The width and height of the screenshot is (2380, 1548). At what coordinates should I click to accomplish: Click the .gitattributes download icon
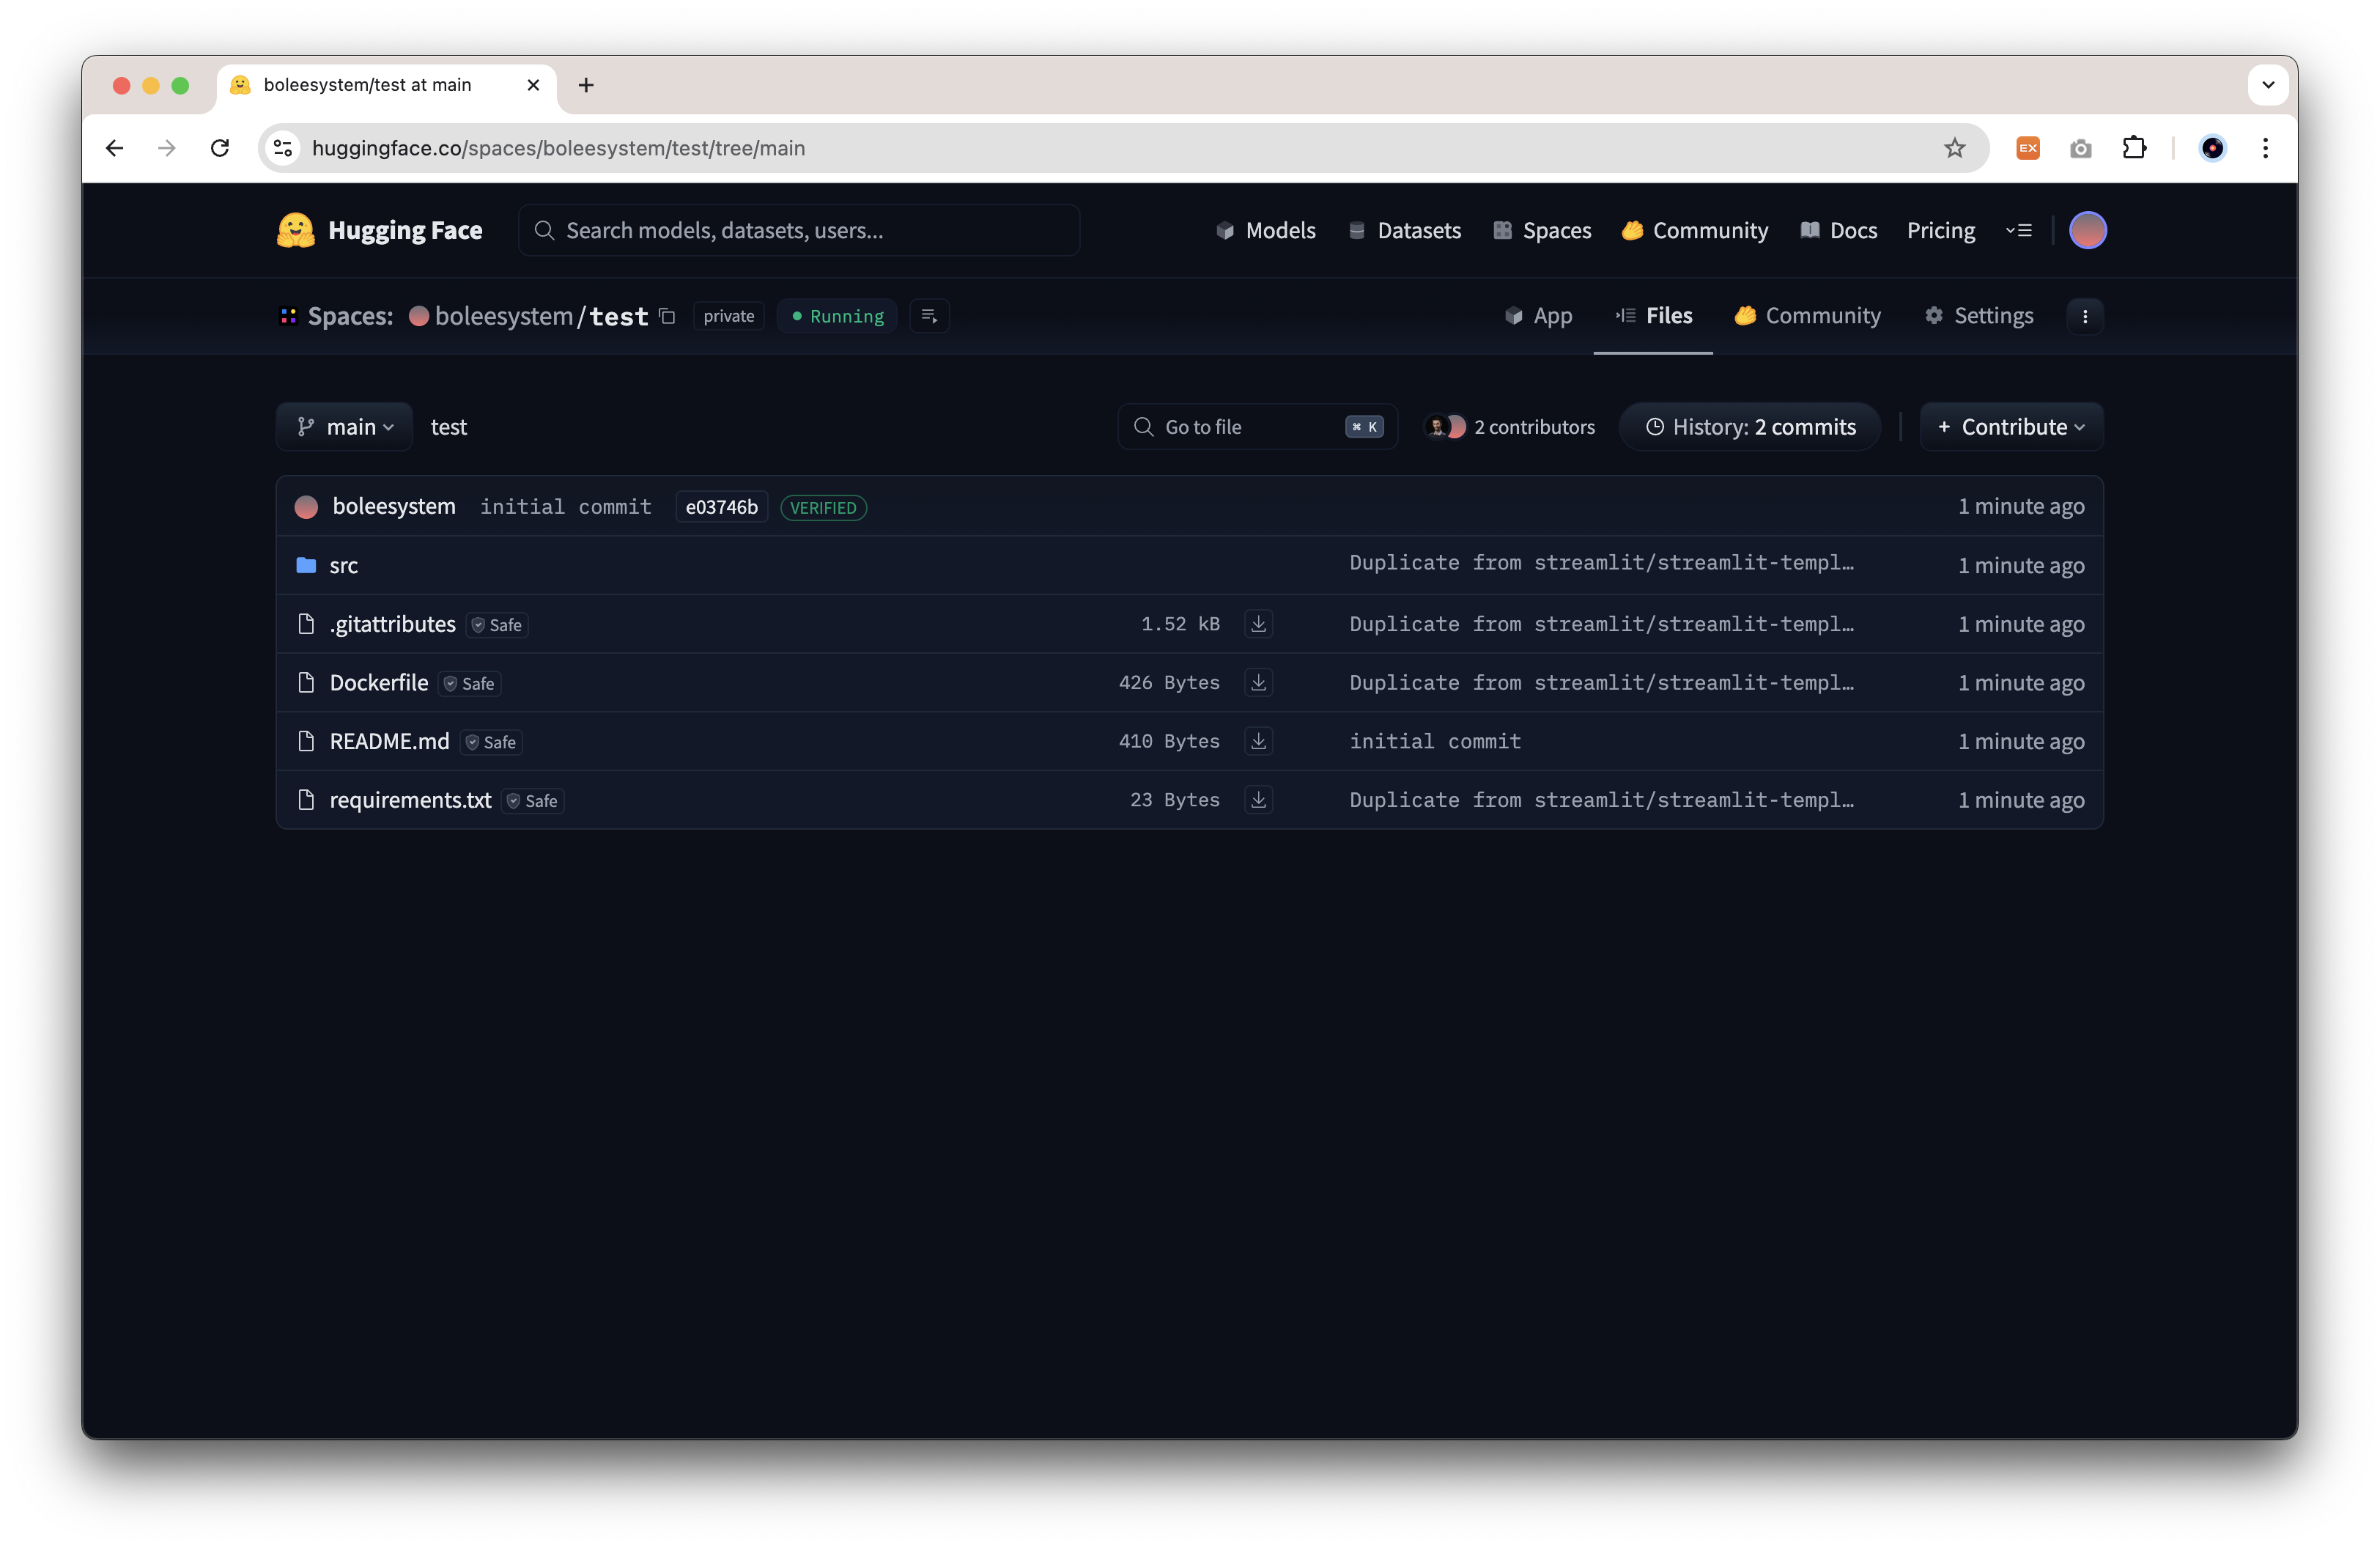[x=1258, y=624]
